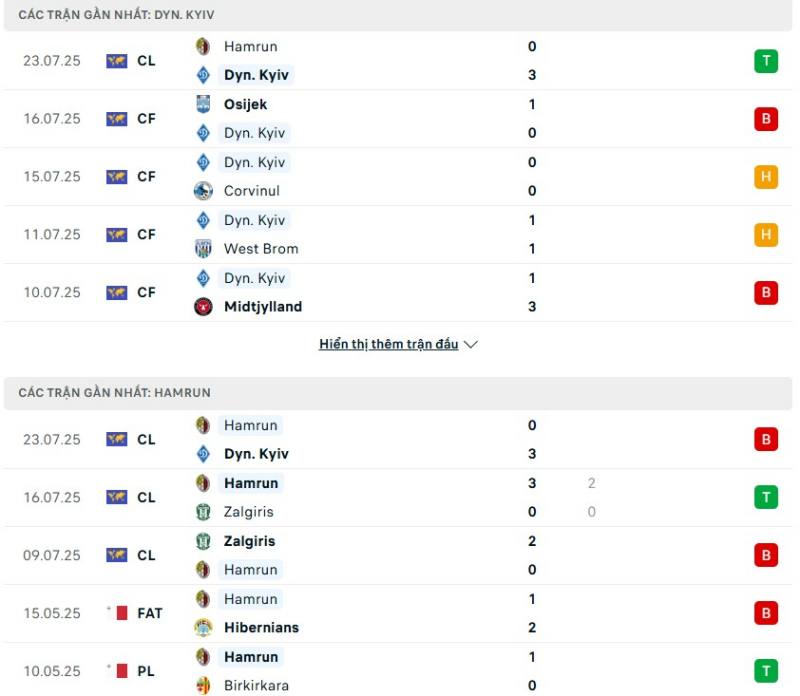Click the red B badge for Osijek match
The width and height of the screenshot is (800, 696).
coord(766,119)
